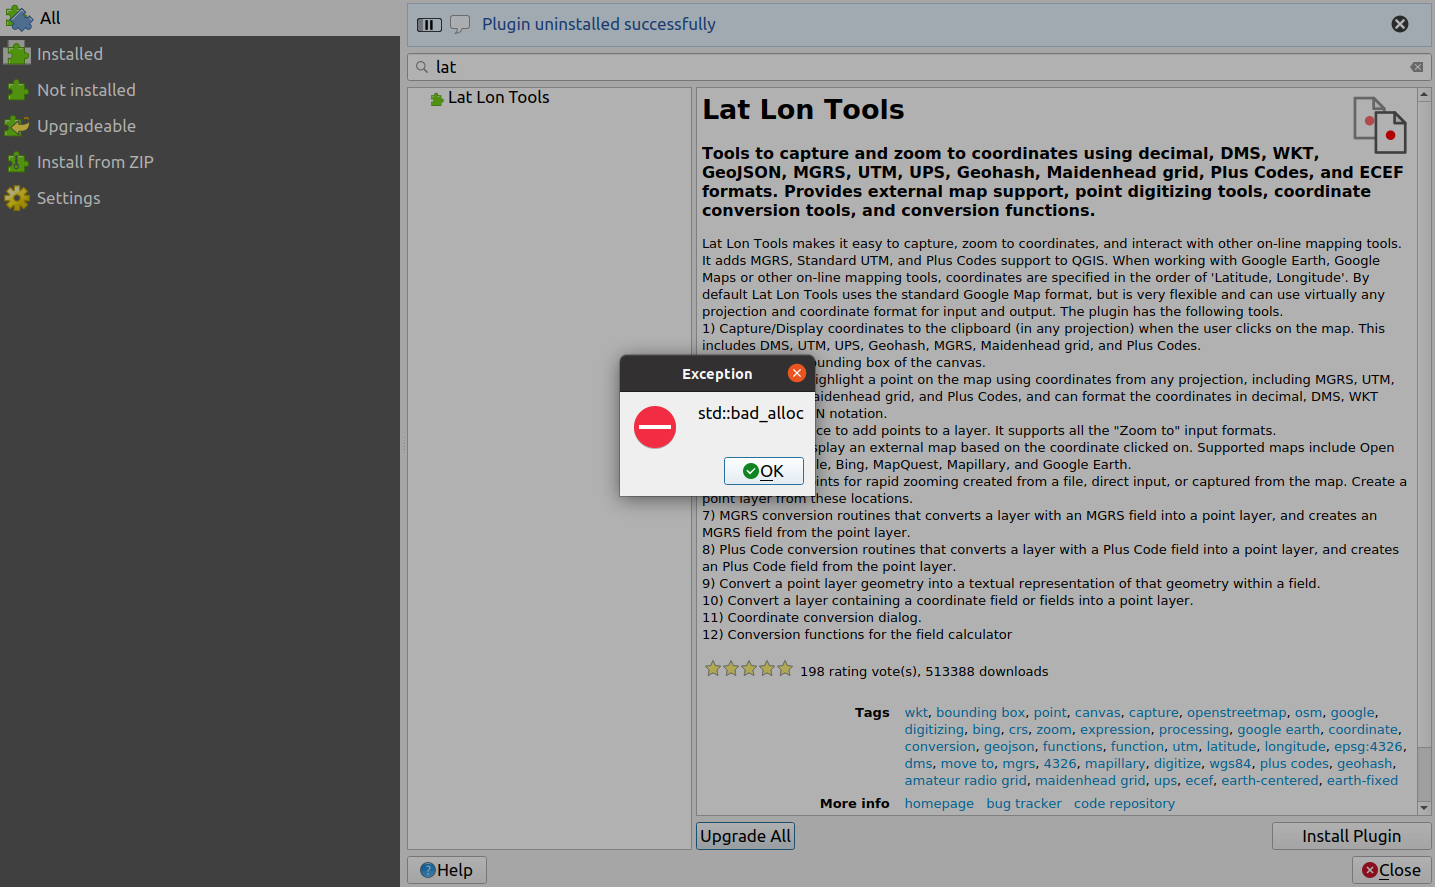Confirm the bad_alloc exception with OK
The image size is (1435, 887).
tap(763, 470)
